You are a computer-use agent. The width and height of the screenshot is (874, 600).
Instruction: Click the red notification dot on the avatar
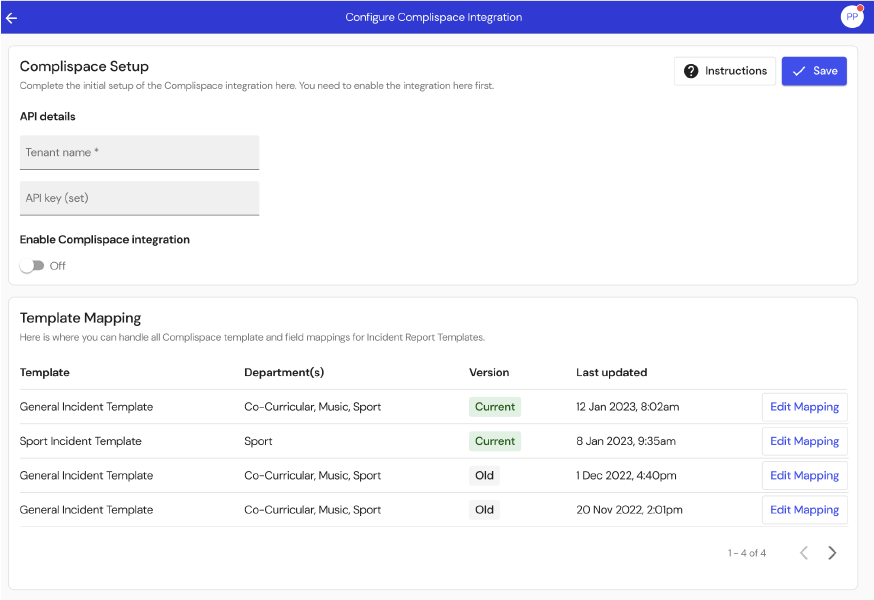tap(862, 6)
